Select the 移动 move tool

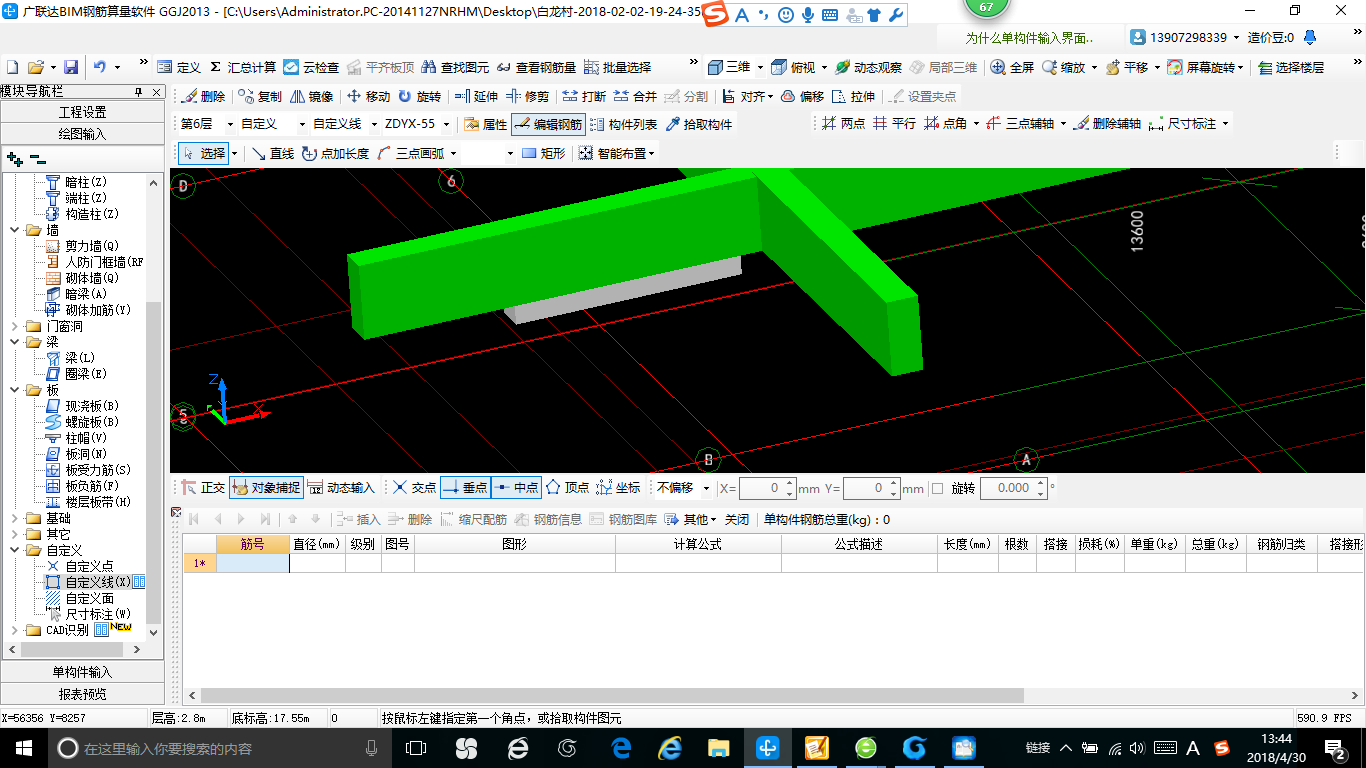(368, 96)
